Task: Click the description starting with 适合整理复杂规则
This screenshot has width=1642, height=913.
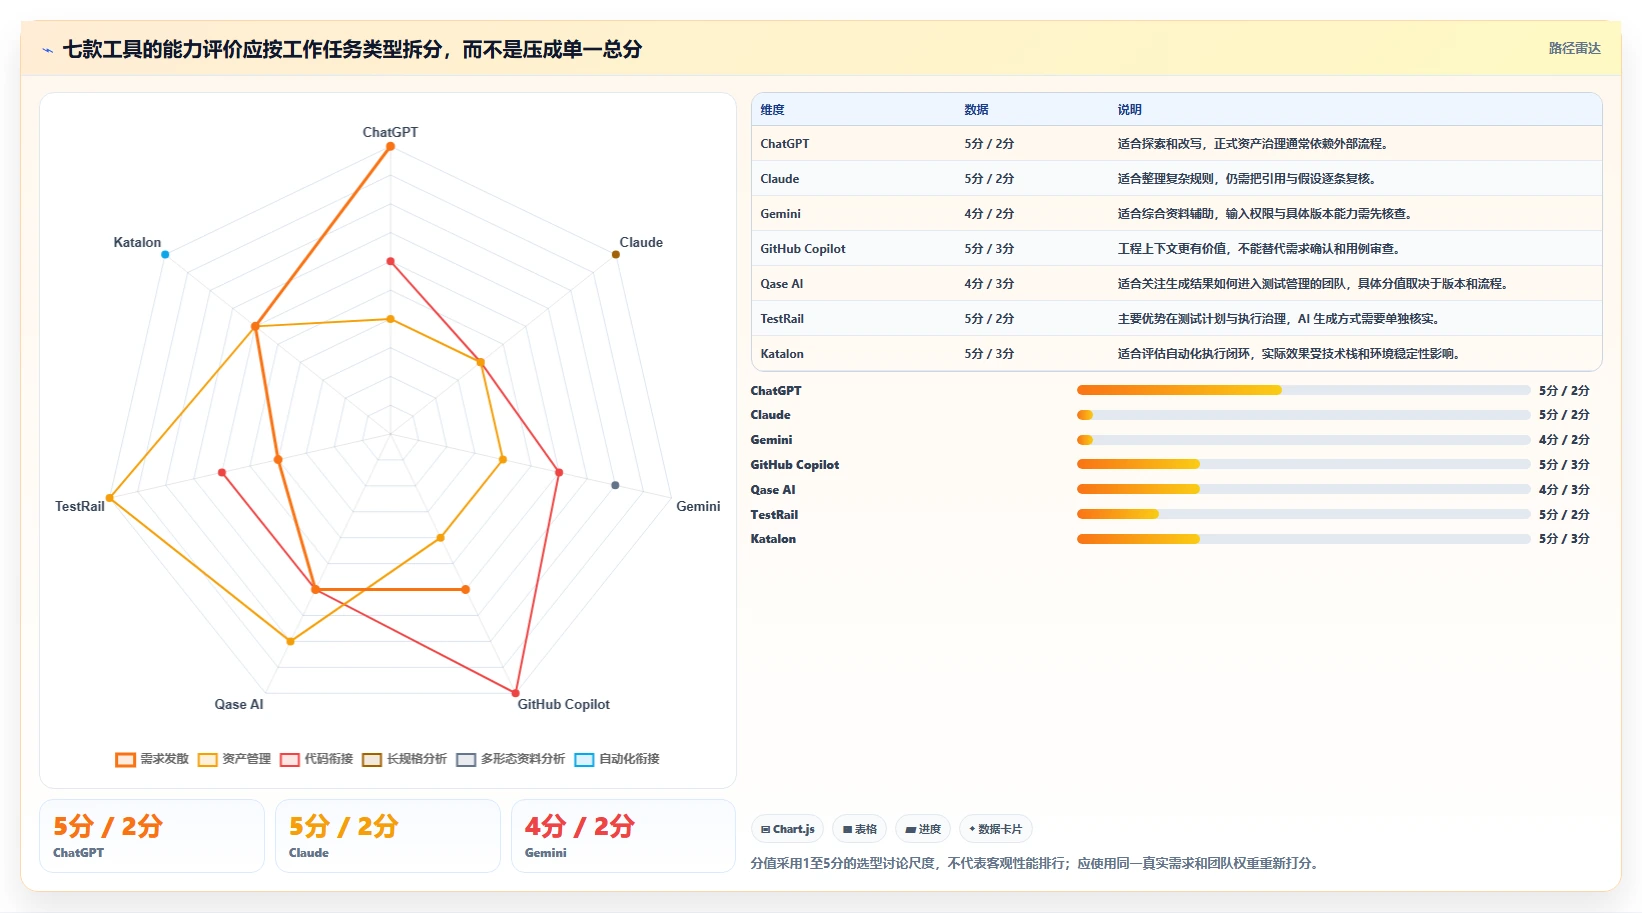Action: 1247,179
